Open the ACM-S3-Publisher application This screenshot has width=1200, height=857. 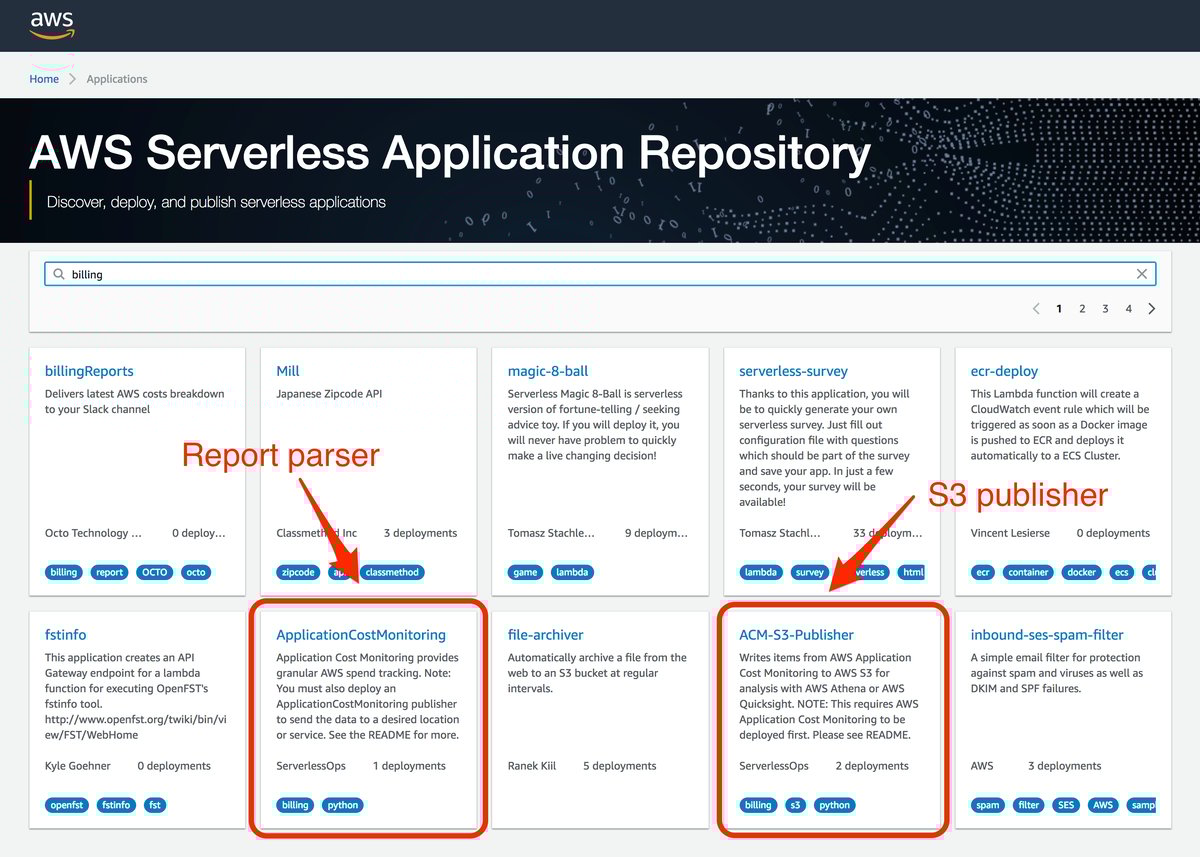[x=796, y=634]
